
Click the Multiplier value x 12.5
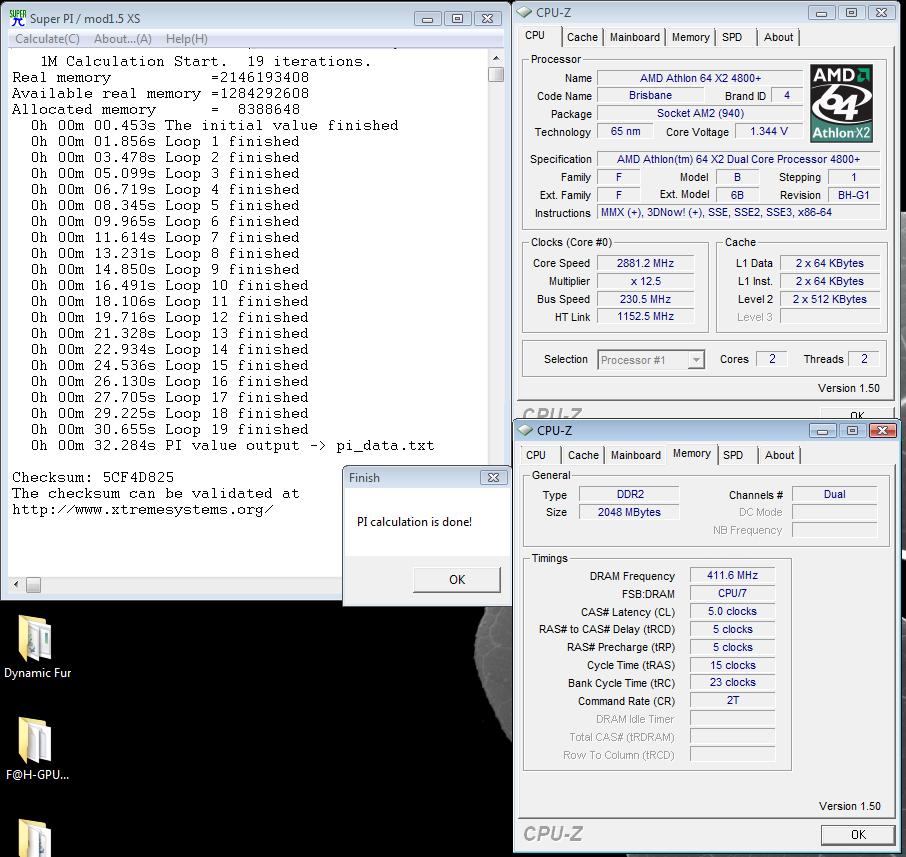pos(645,281)
